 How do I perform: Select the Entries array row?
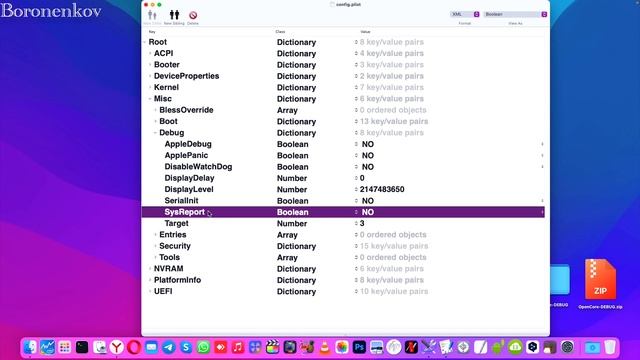[343, 235]
